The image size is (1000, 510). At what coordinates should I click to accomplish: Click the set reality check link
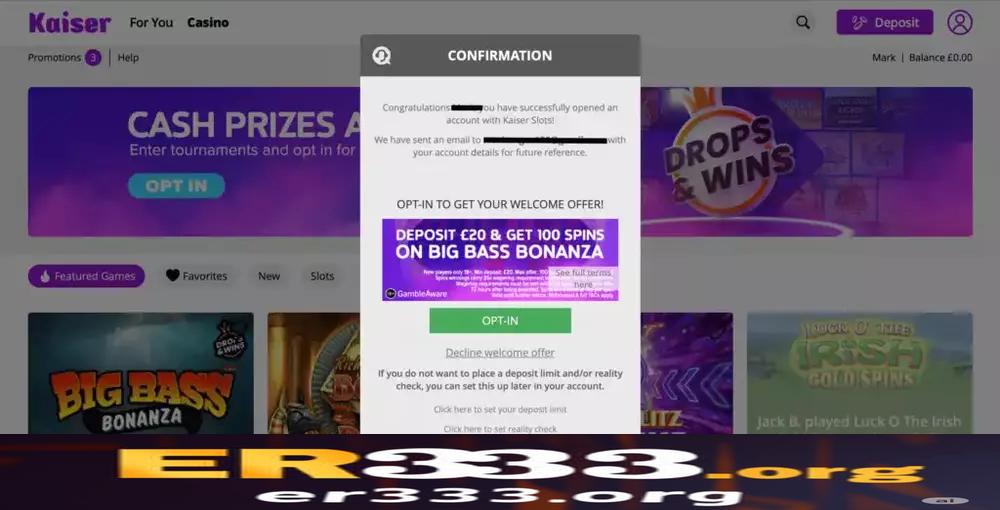click(500, 429)
